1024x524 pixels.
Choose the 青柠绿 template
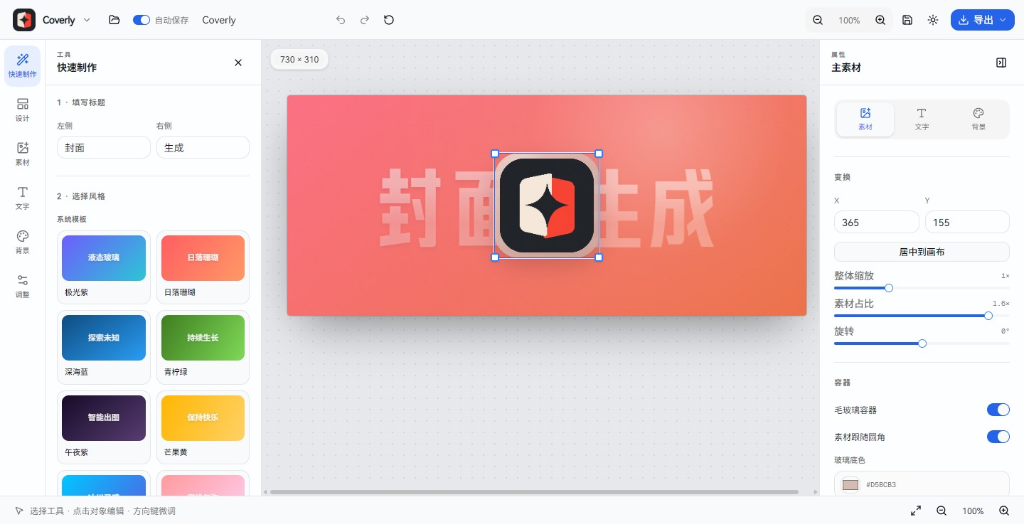pos(202,347)
